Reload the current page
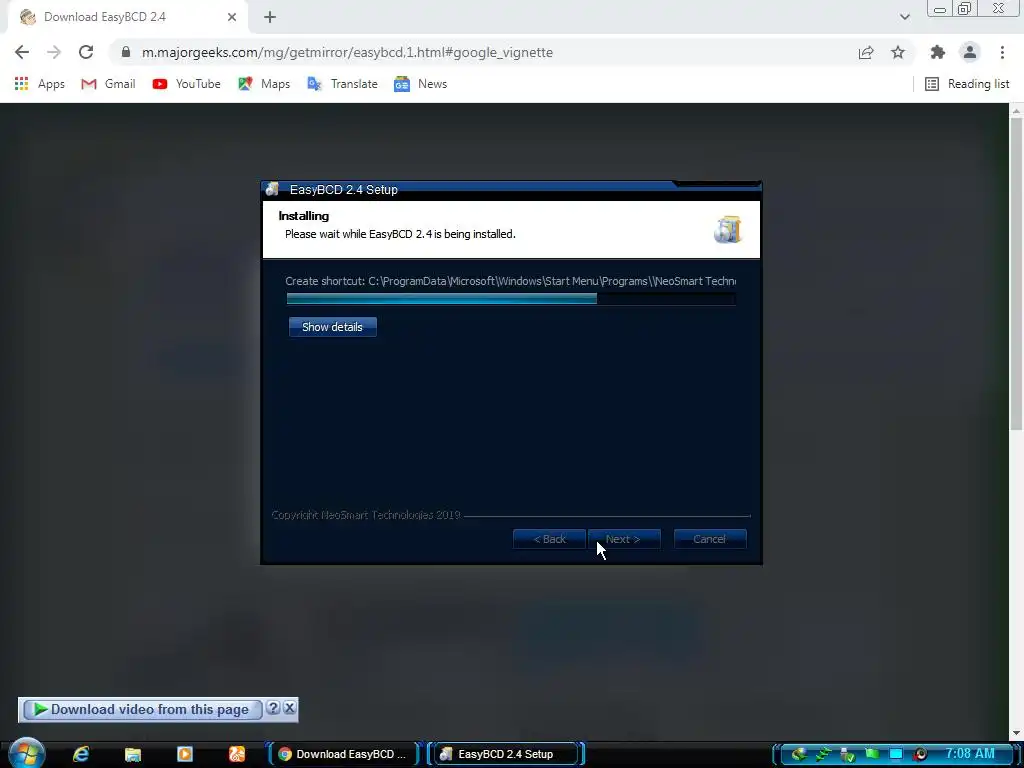The height and width of the screenshot is (768, 1024). [x=86, y=52]
